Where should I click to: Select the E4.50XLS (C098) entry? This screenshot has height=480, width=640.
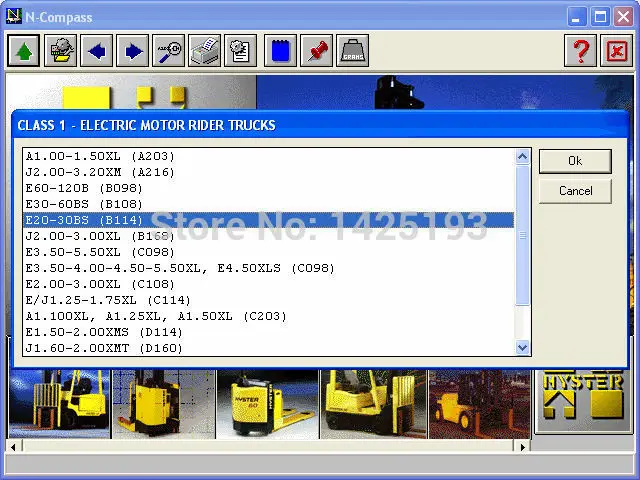[x=269, y=268]
